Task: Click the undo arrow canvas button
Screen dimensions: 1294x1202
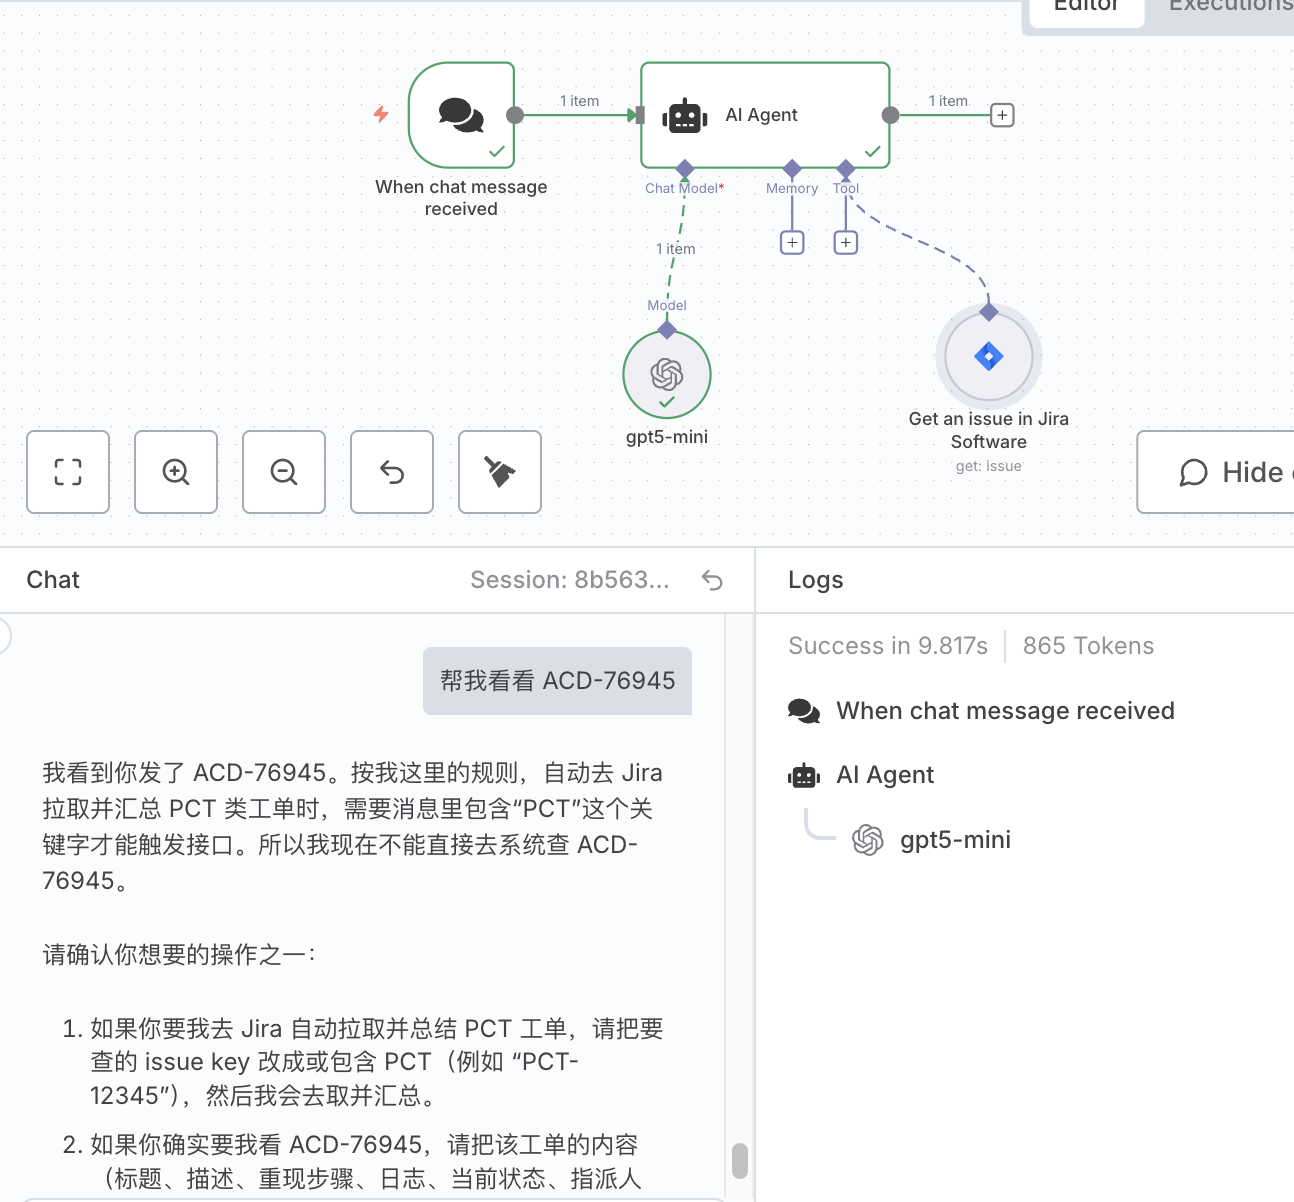Action: pos(392,472)
